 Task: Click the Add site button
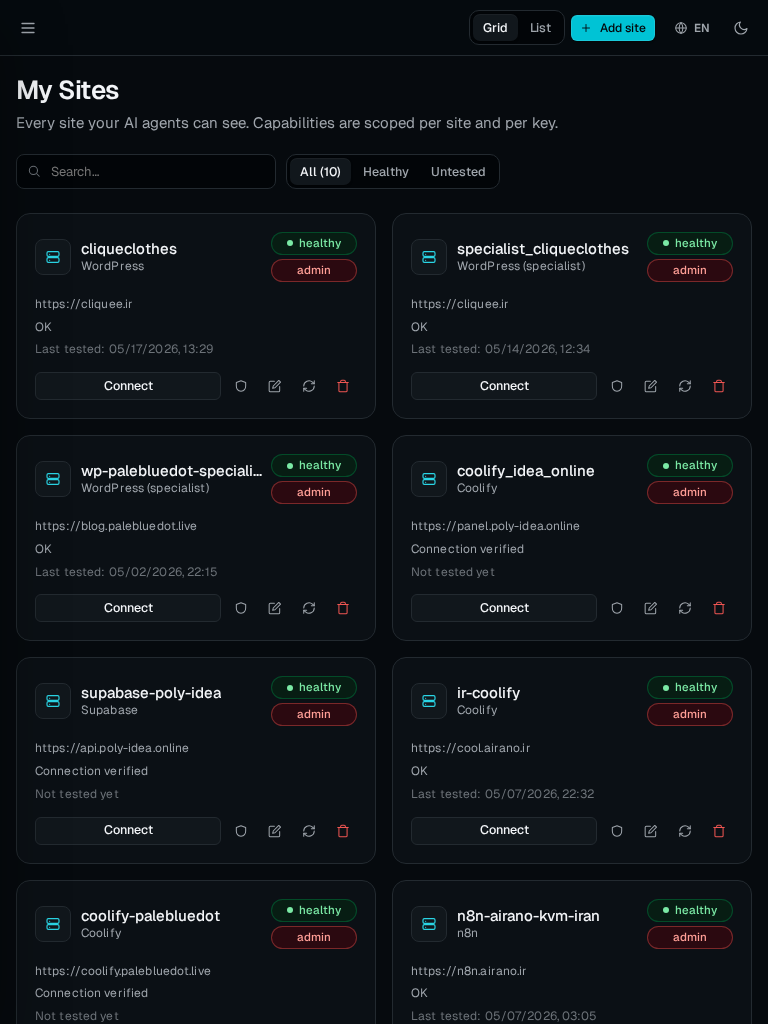click(613, 28)
